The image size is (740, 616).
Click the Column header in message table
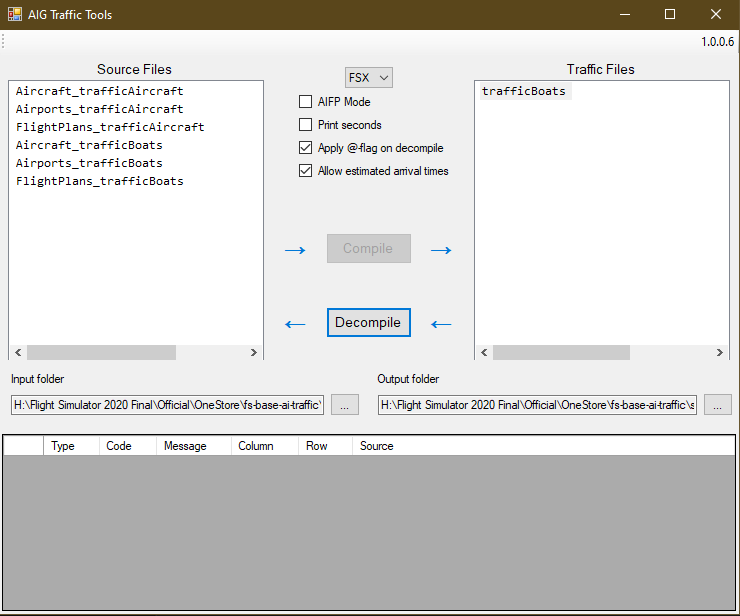265,446
